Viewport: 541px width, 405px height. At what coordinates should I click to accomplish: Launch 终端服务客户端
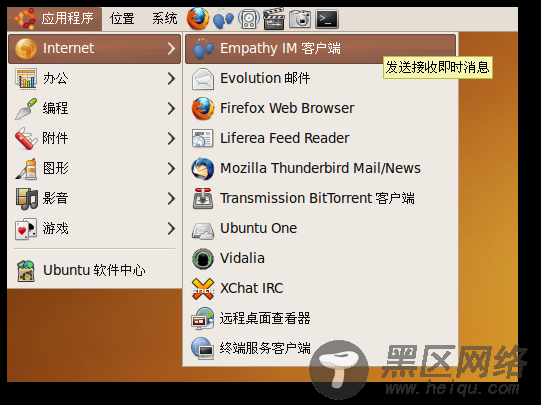point(321,348)
